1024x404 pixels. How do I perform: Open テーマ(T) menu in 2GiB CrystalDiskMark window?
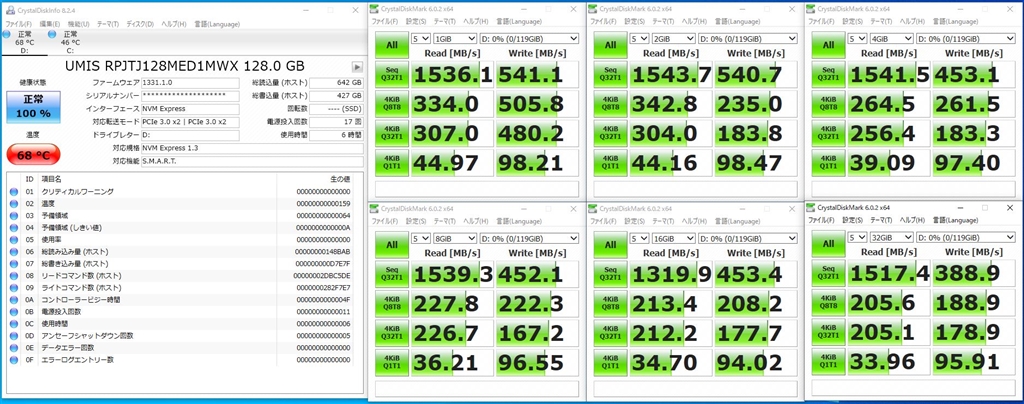pos(664,22)
